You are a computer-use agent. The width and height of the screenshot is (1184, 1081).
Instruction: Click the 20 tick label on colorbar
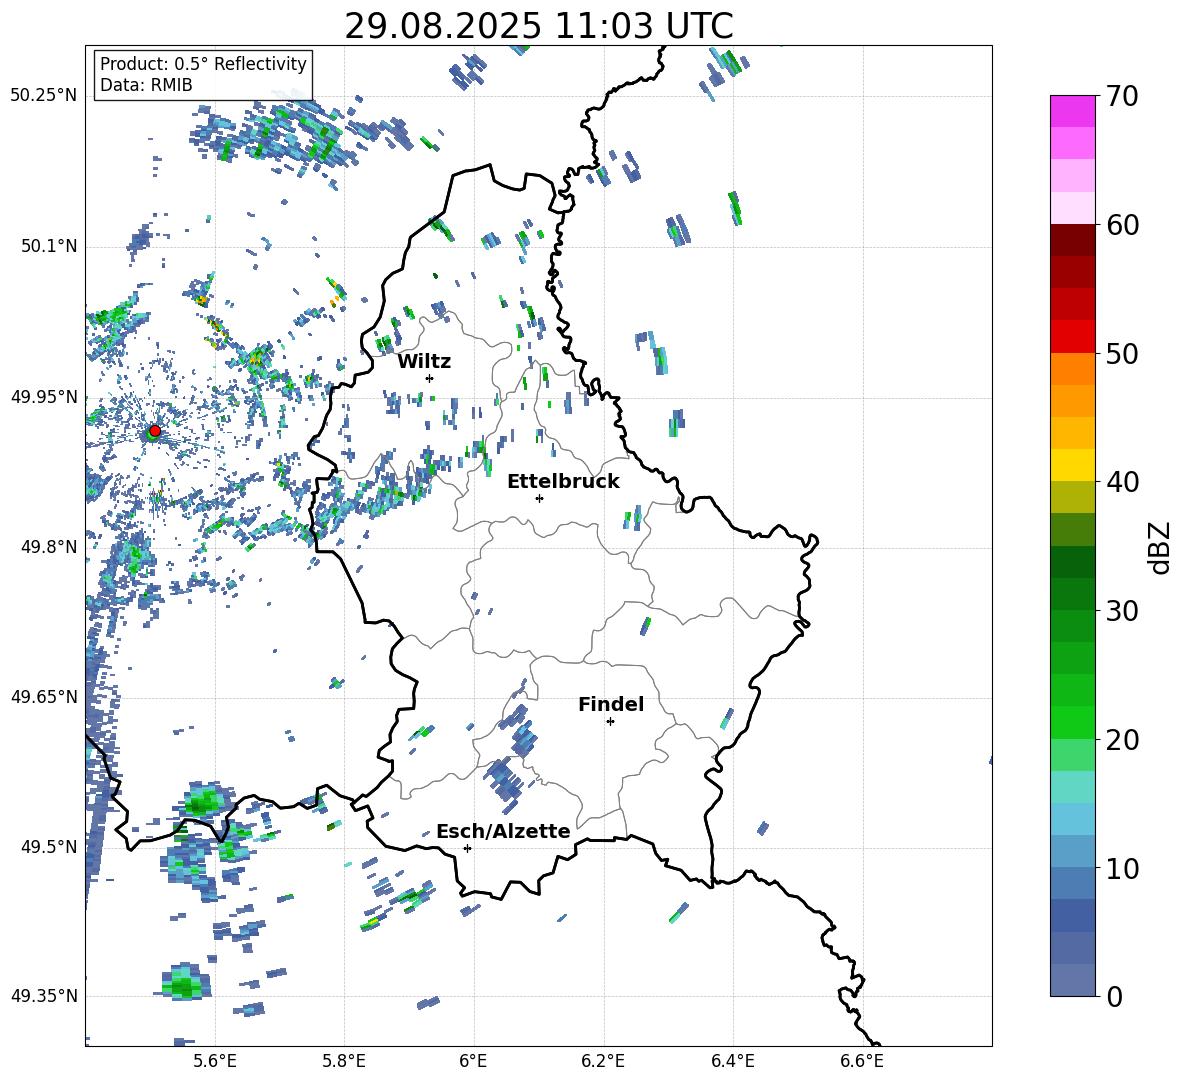click(x=1122, y=740)
